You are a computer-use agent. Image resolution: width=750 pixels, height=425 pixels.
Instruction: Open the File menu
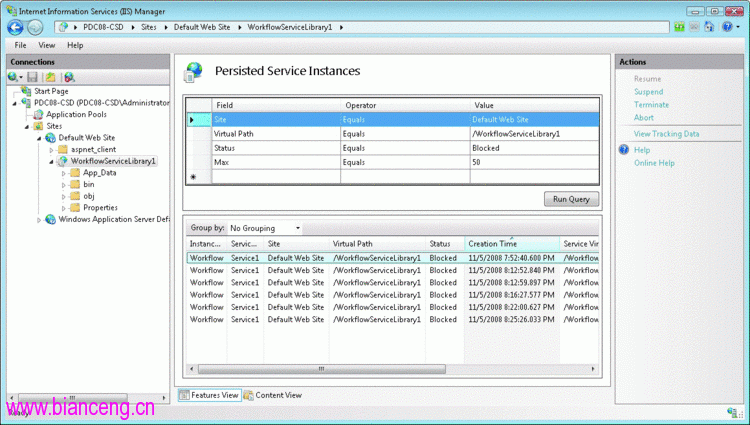click(20, 45)
